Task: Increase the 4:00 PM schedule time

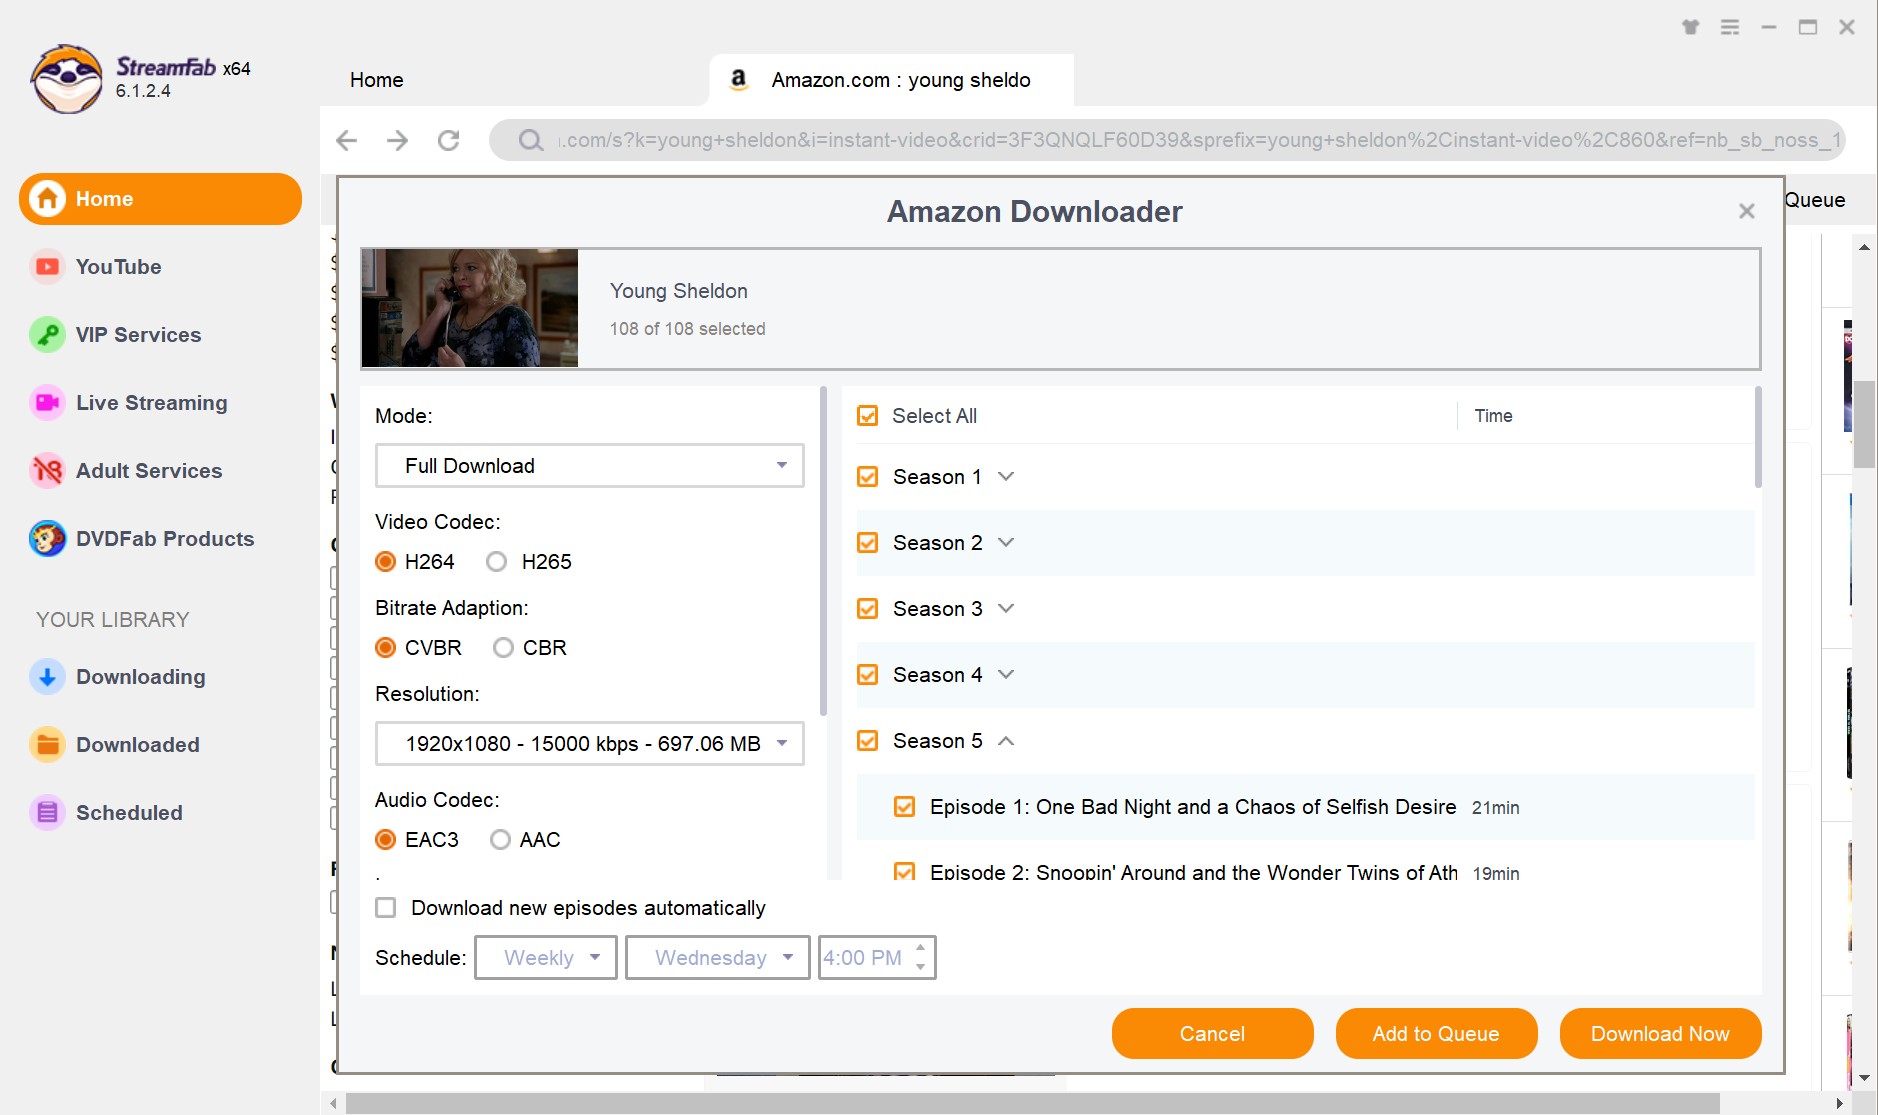Action: (921, 948)
